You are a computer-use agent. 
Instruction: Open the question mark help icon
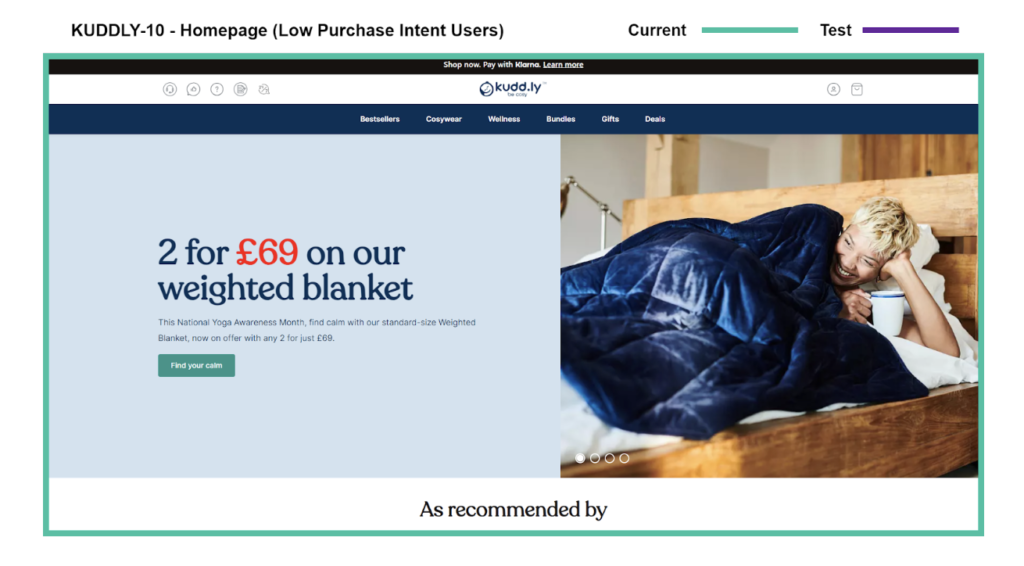click(217, 89)
